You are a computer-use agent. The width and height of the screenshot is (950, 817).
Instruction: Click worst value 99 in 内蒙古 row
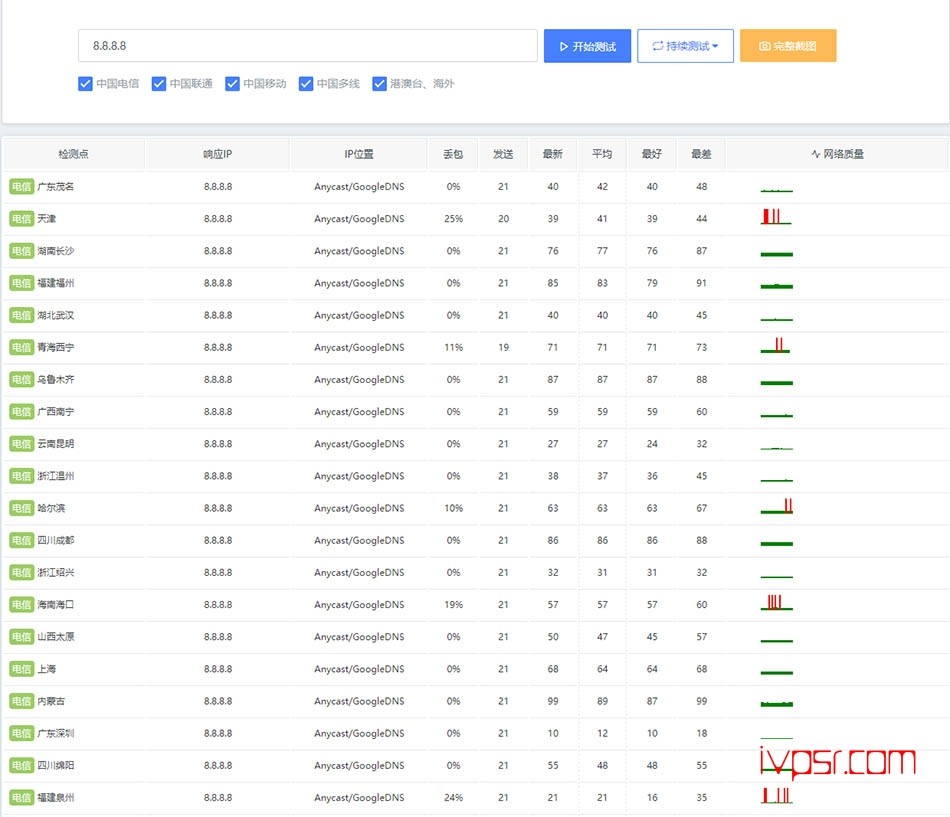point(702,701)
